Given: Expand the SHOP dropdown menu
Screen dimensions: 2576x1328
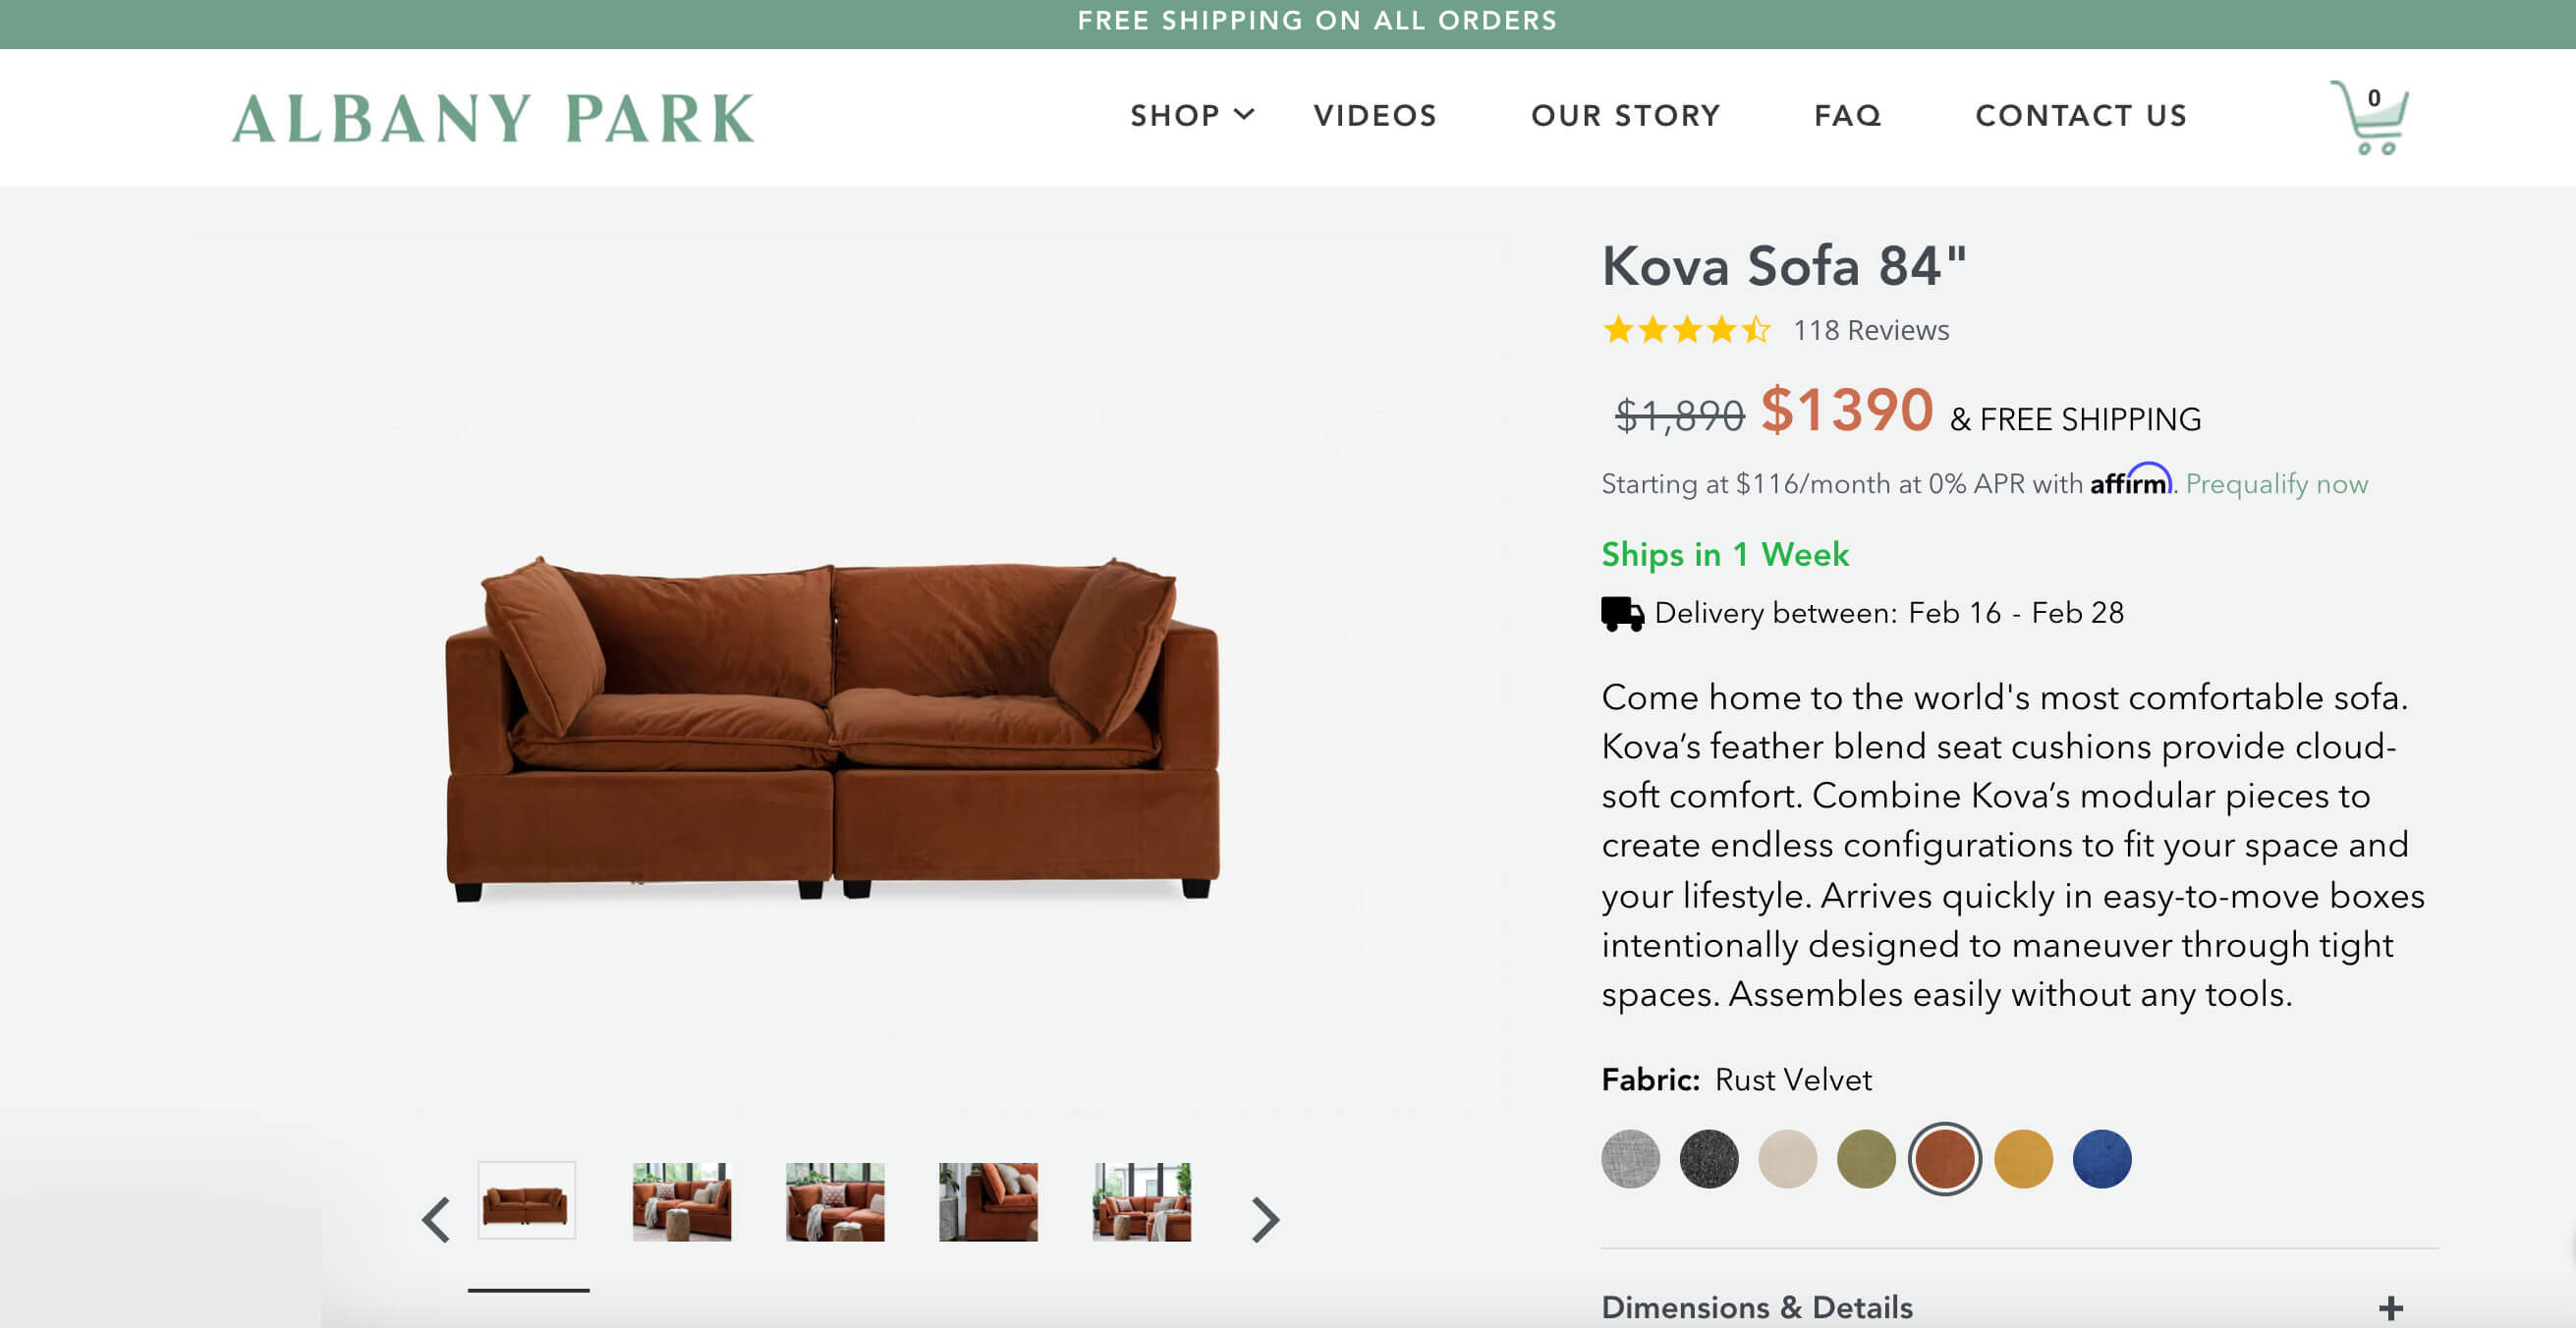Looking at the screenshot, I should pos(1175,115).
